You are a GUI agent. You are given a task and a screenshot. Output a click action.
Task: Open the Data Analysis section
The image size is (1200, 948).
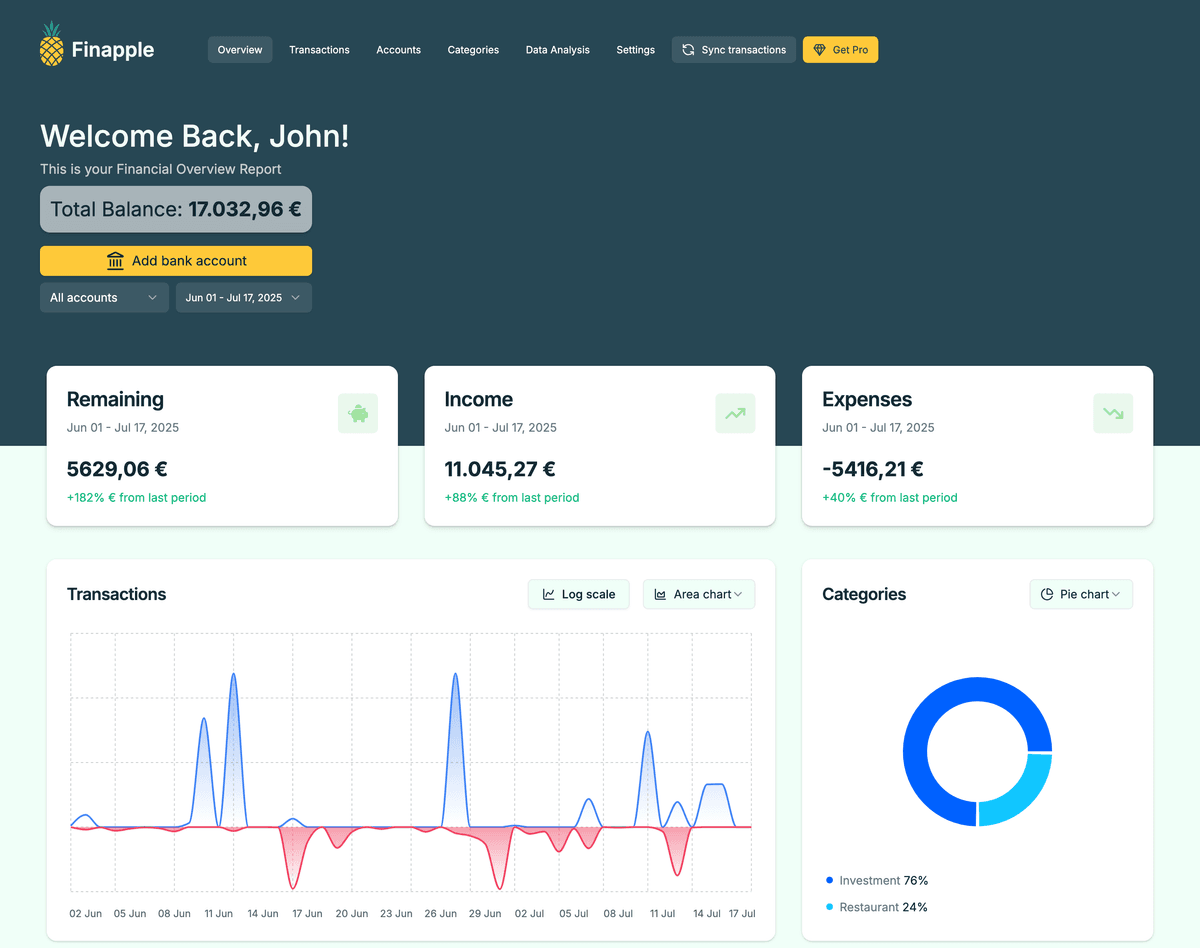[x=557, y=49]
